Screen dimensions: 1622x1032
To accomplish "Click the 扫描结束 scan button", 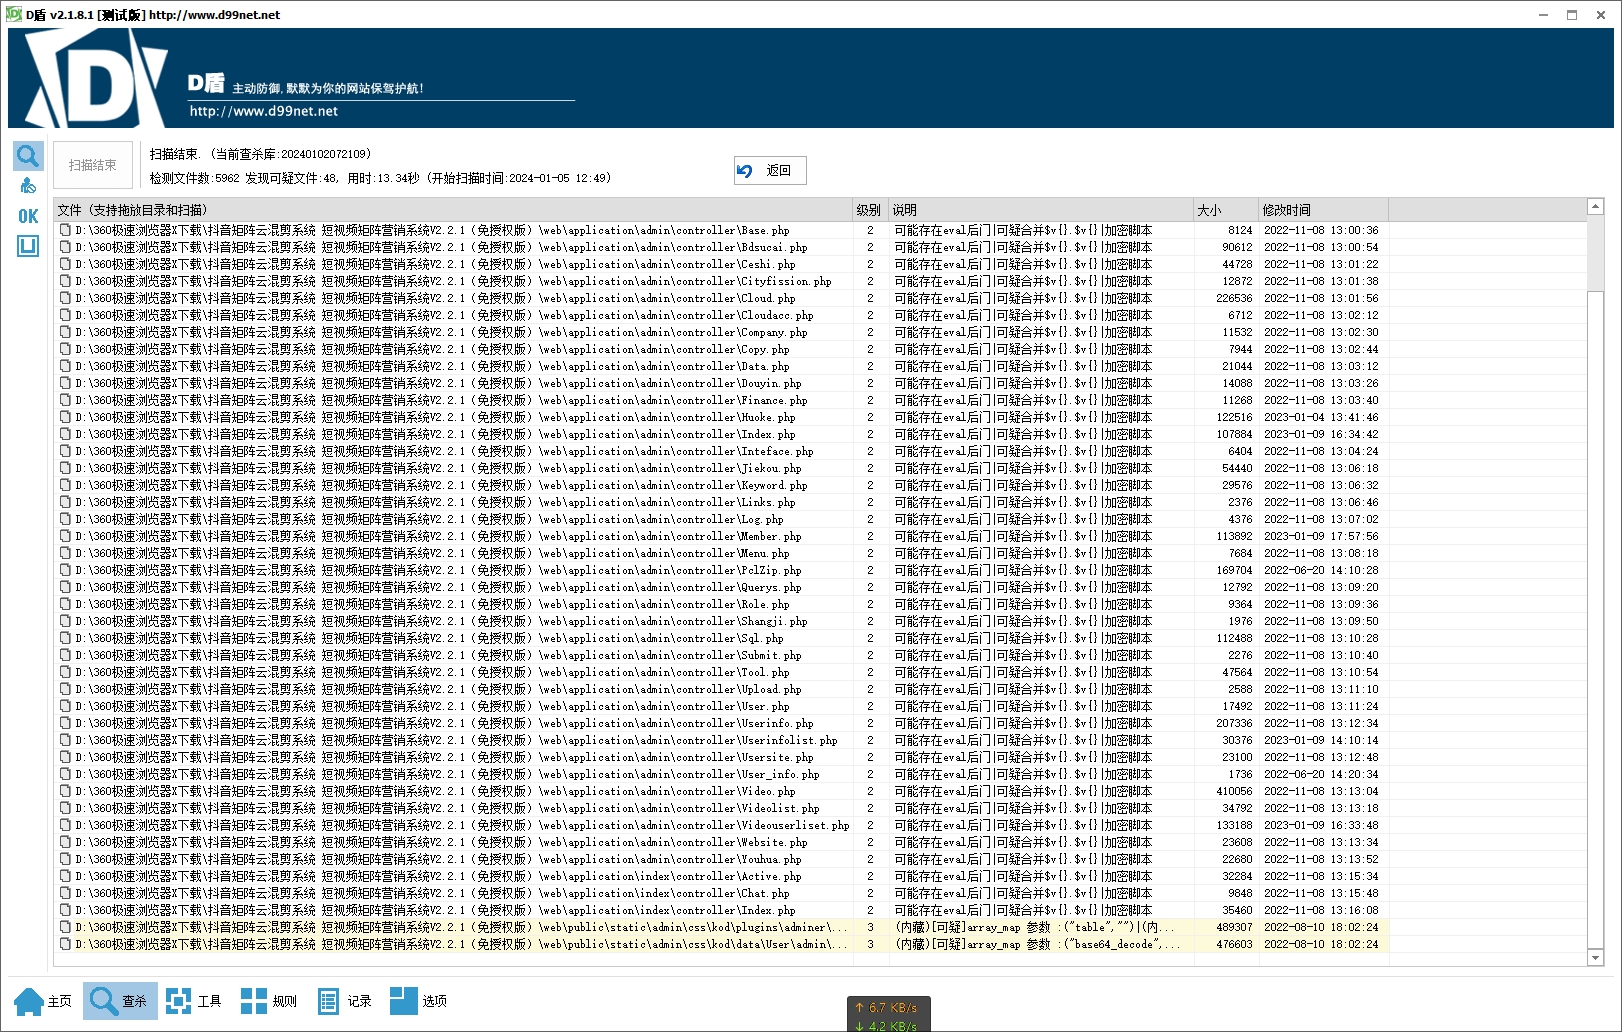I will point(93,165).
